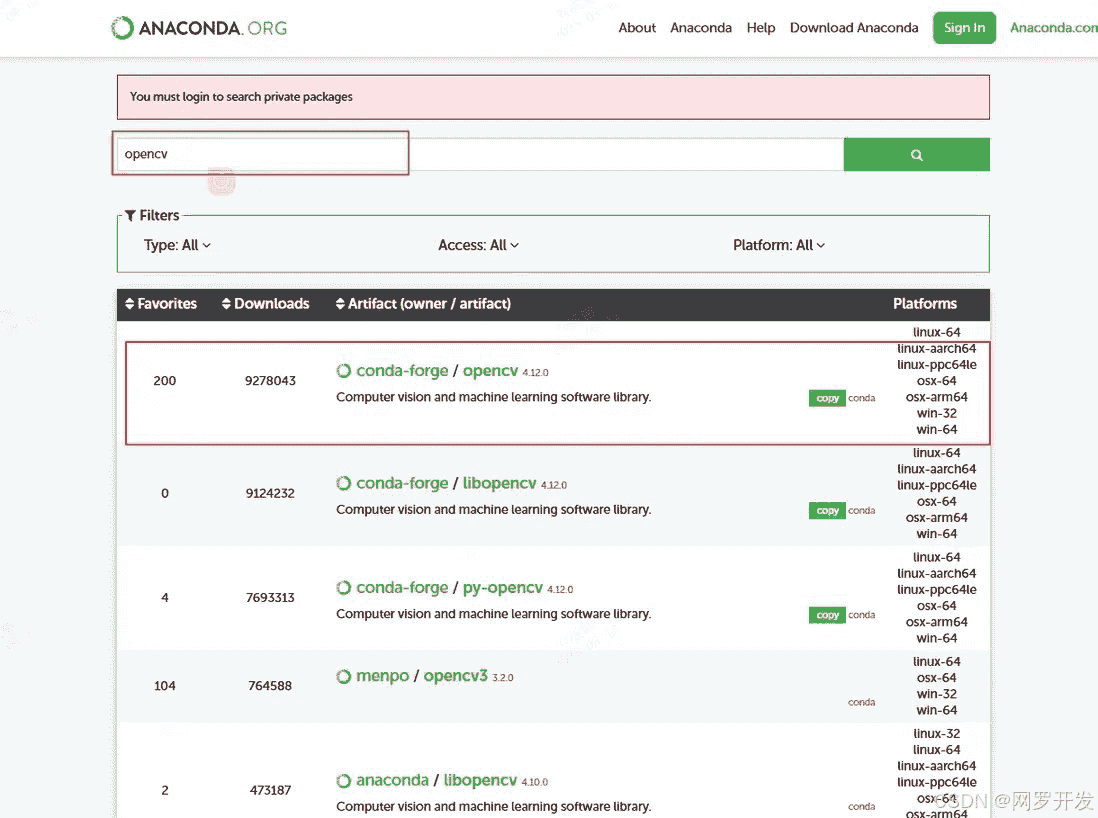Open the Help menu item
Viewport: 1098px width, 818px height.
760,28
